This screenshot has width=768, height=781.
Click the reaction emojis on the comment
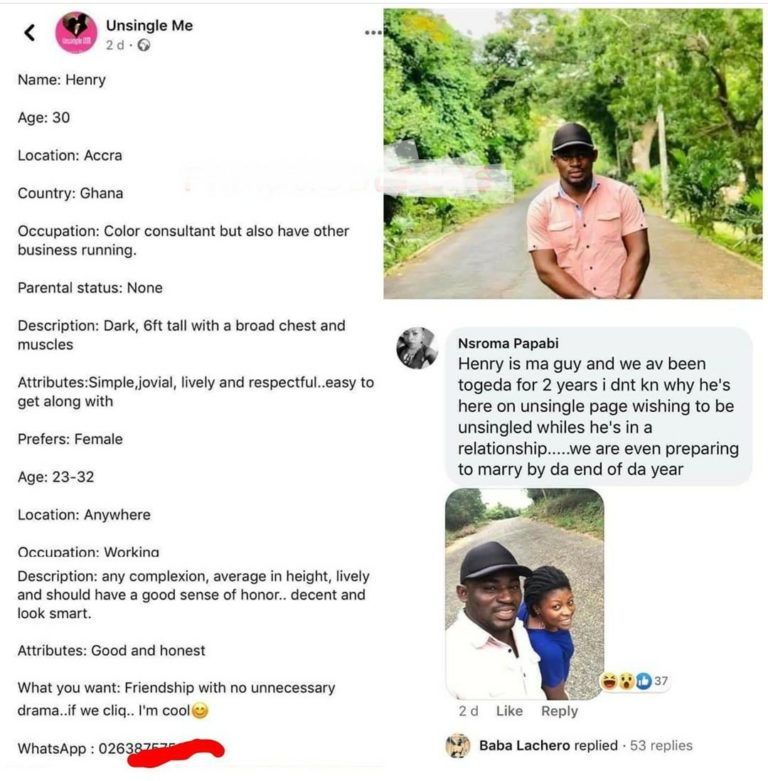(625, 681)
